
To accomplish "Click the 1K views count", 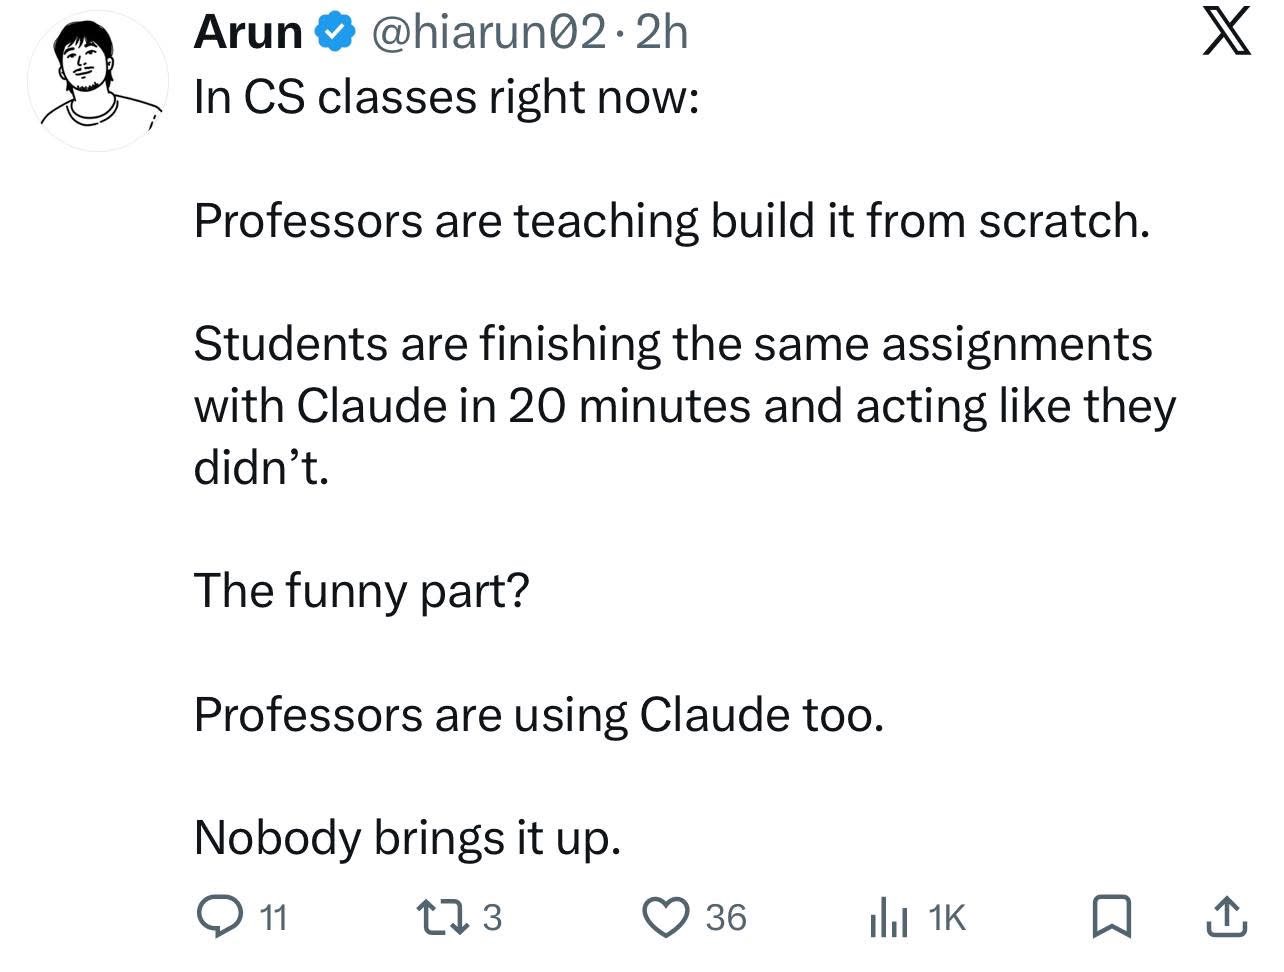I will 946,917.
